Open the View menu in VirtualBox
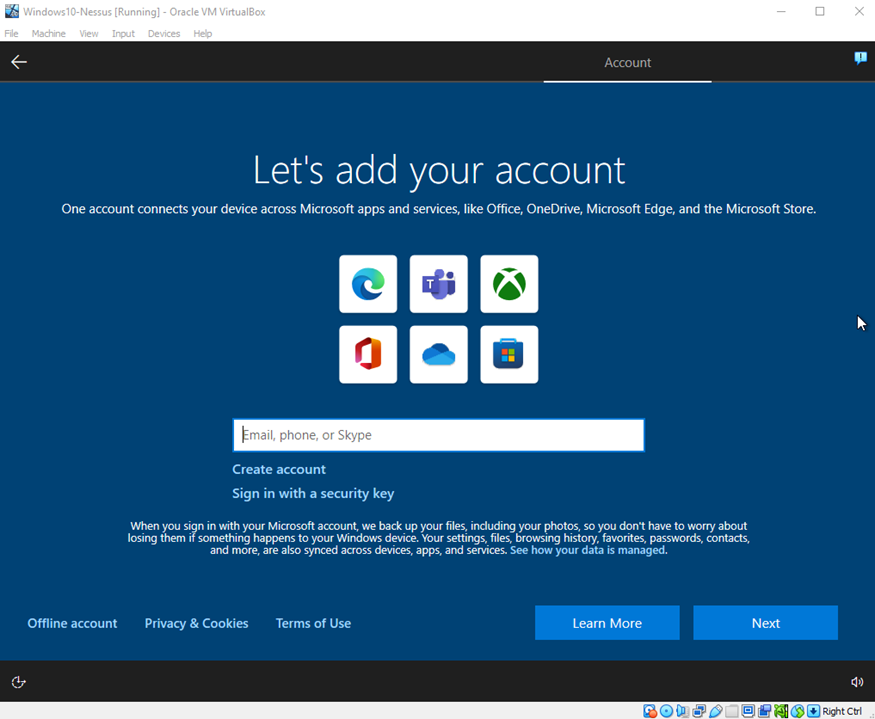875x719 pixels. click(x=89, y=33)
